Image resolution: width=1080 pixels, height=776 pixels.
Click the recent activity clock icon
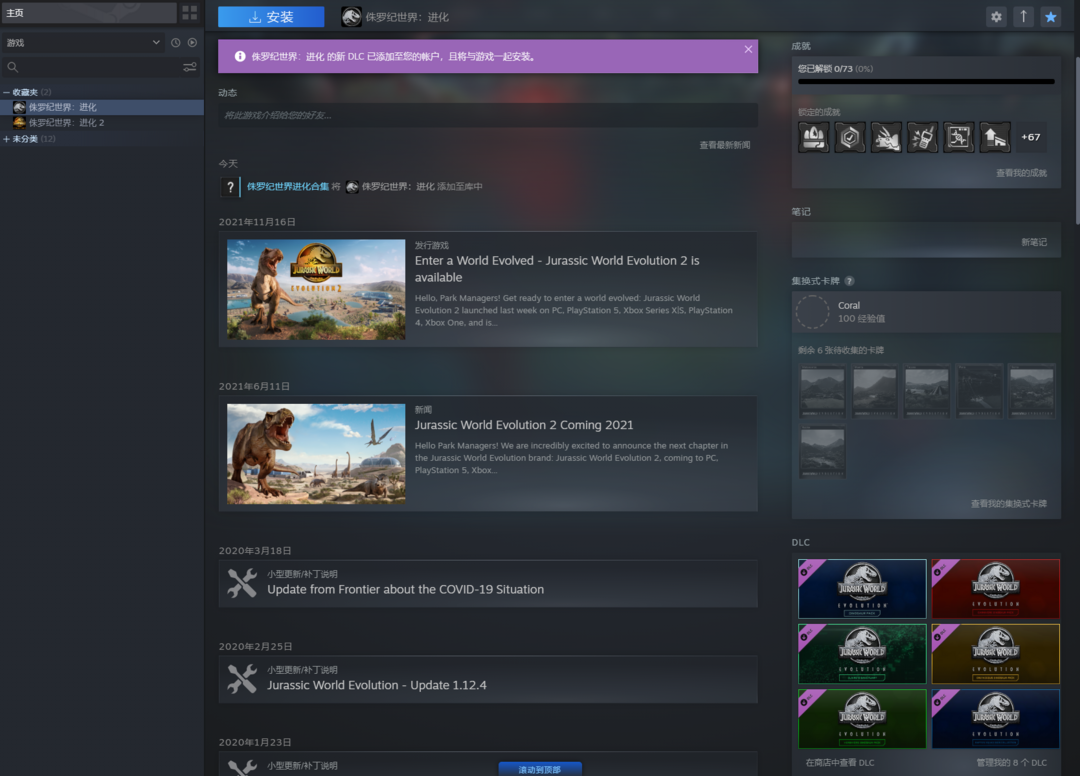point(176,43)
